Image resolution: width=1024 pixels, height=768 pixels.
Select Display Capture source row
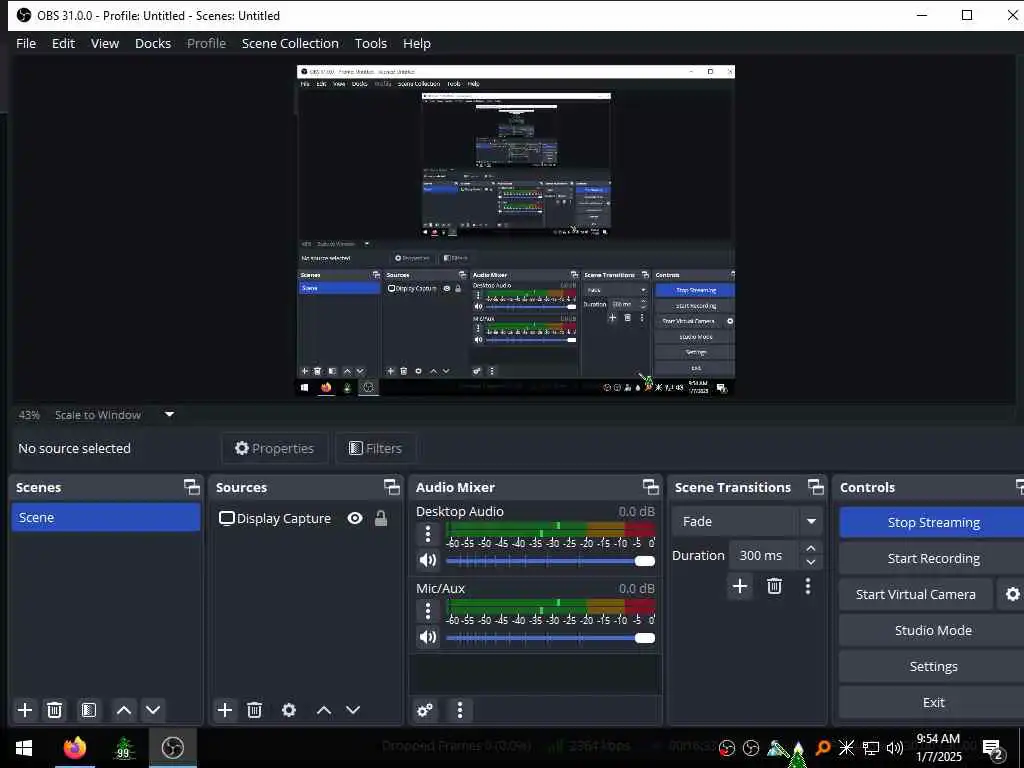click(x=305, y=518)
